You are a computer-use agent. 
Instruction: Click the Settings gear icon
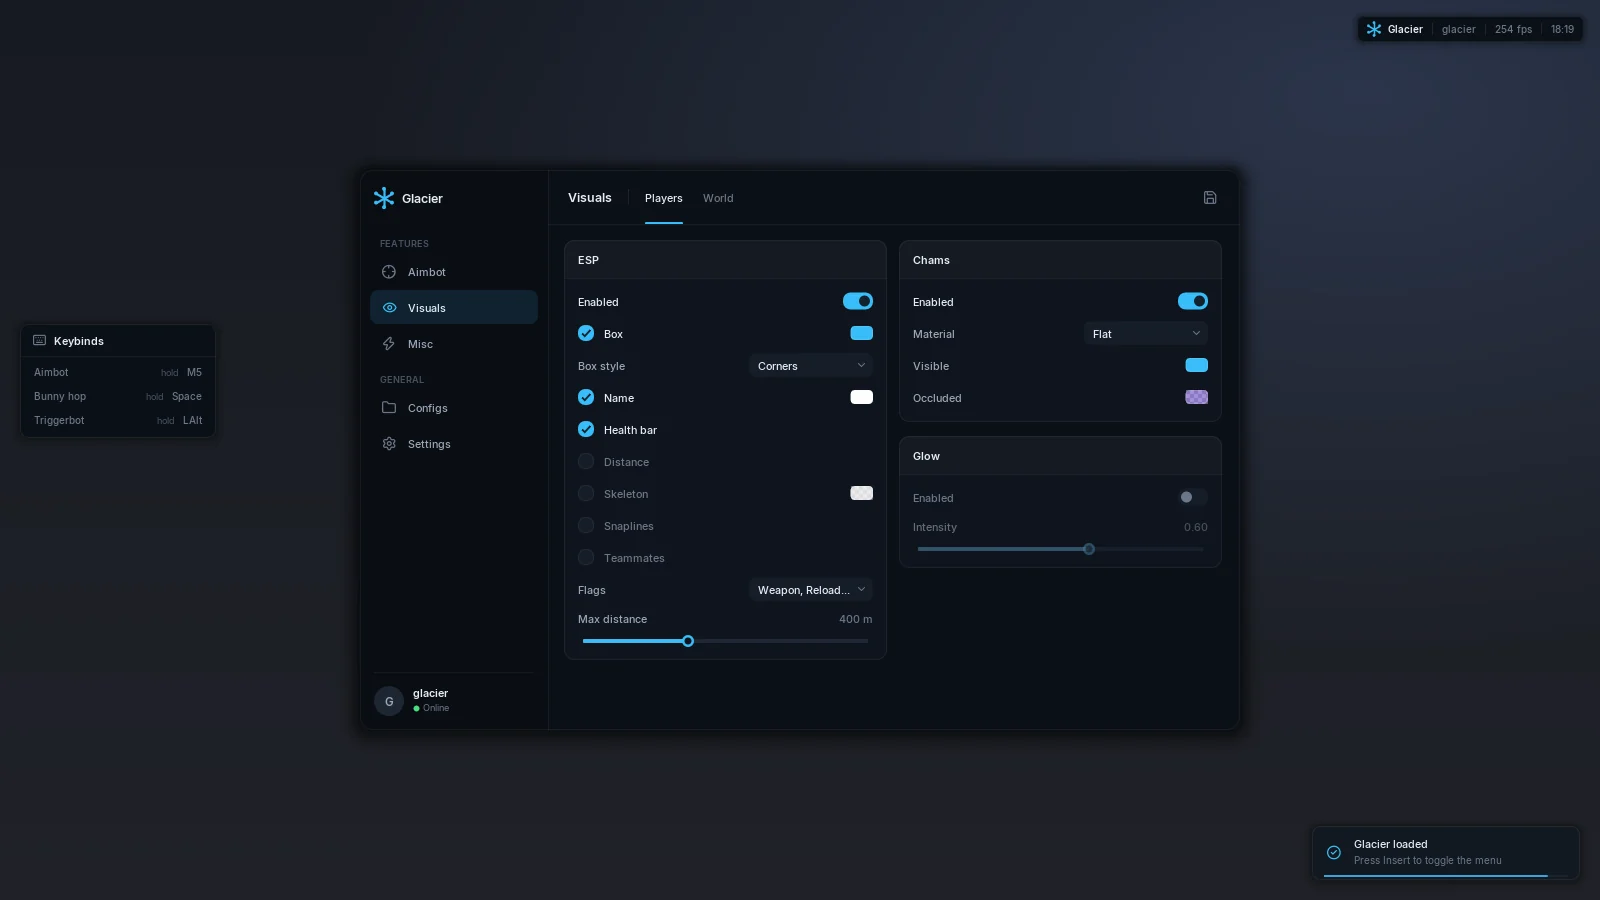pyautogui.click(x=389, y=444)
